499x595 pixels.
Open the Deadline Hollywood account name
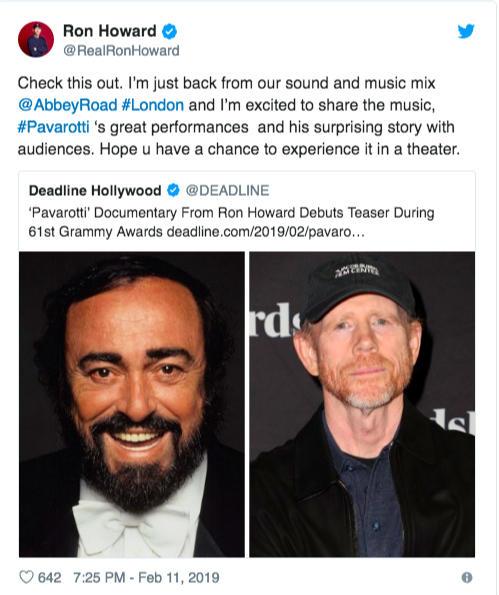click(95, 190)
